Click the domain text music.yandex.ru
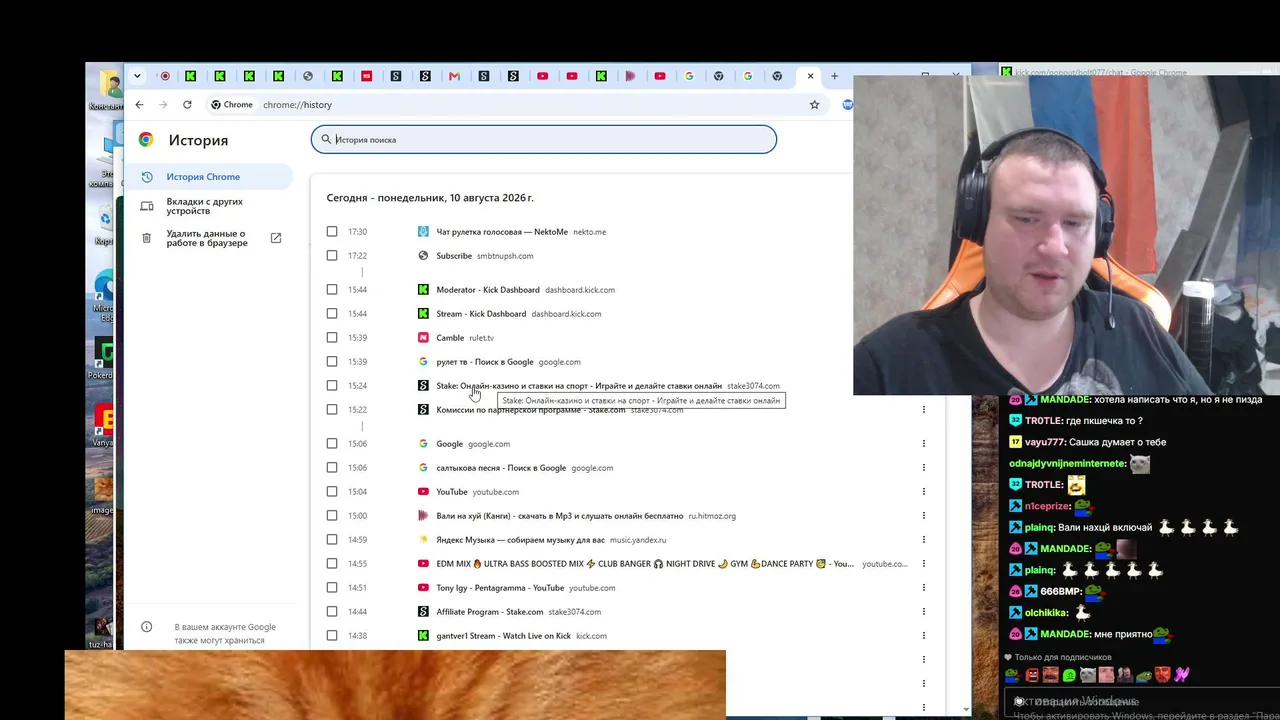The width and height of the screenshot is (1280, 720). point(636,540)
